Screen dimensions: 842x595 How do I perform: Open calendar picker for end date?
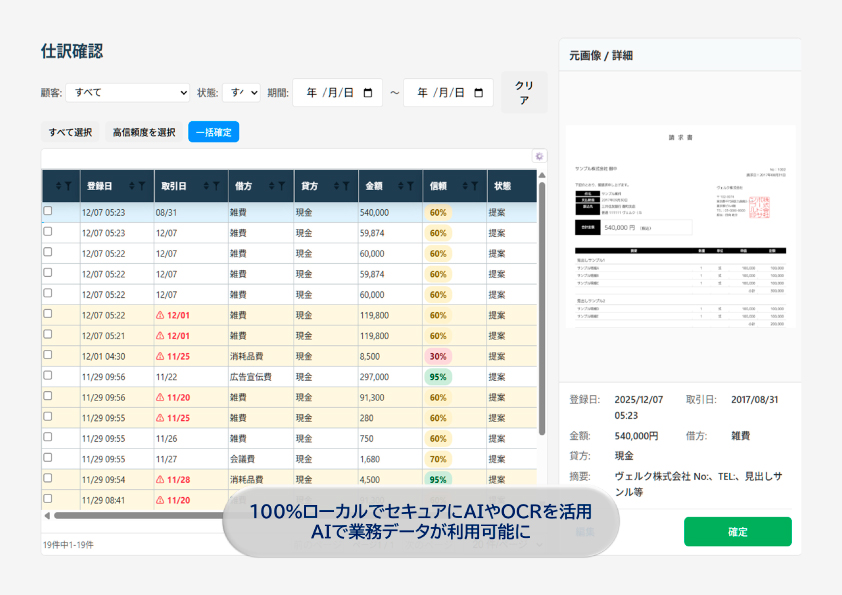[479, 93]
